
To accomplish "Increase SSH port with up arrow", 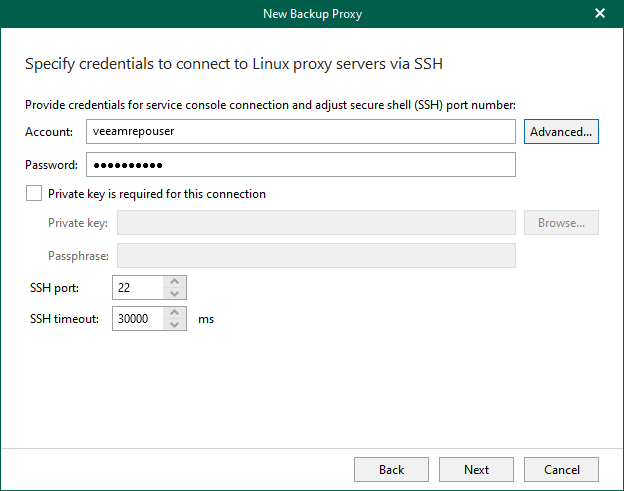I will coord(175,282).
